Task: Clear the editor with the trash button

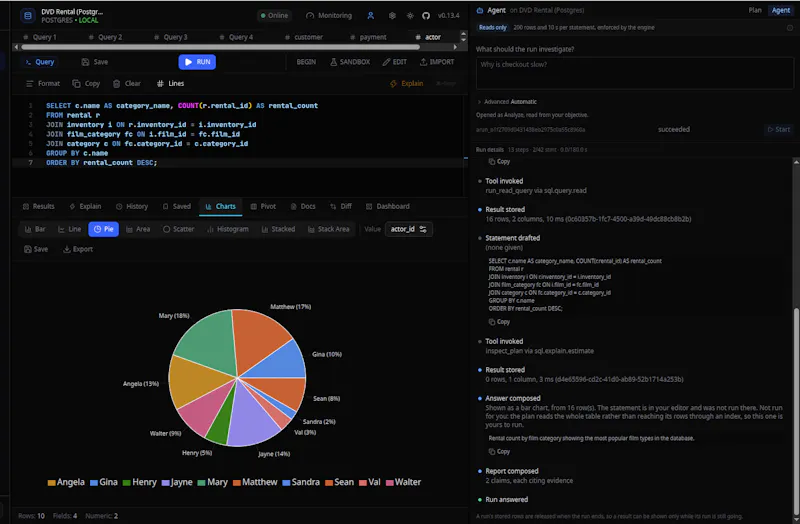Action: click(x=127, y=83)
